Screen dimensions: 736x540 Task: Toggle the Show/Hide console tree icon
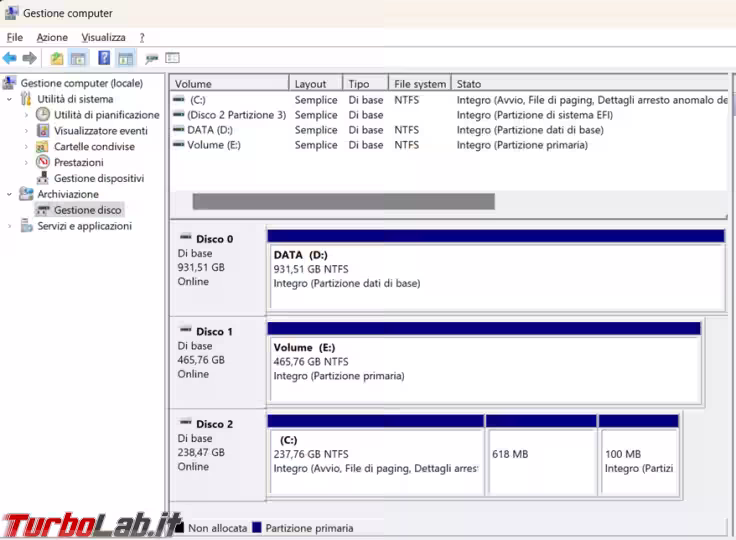[78, 58]
